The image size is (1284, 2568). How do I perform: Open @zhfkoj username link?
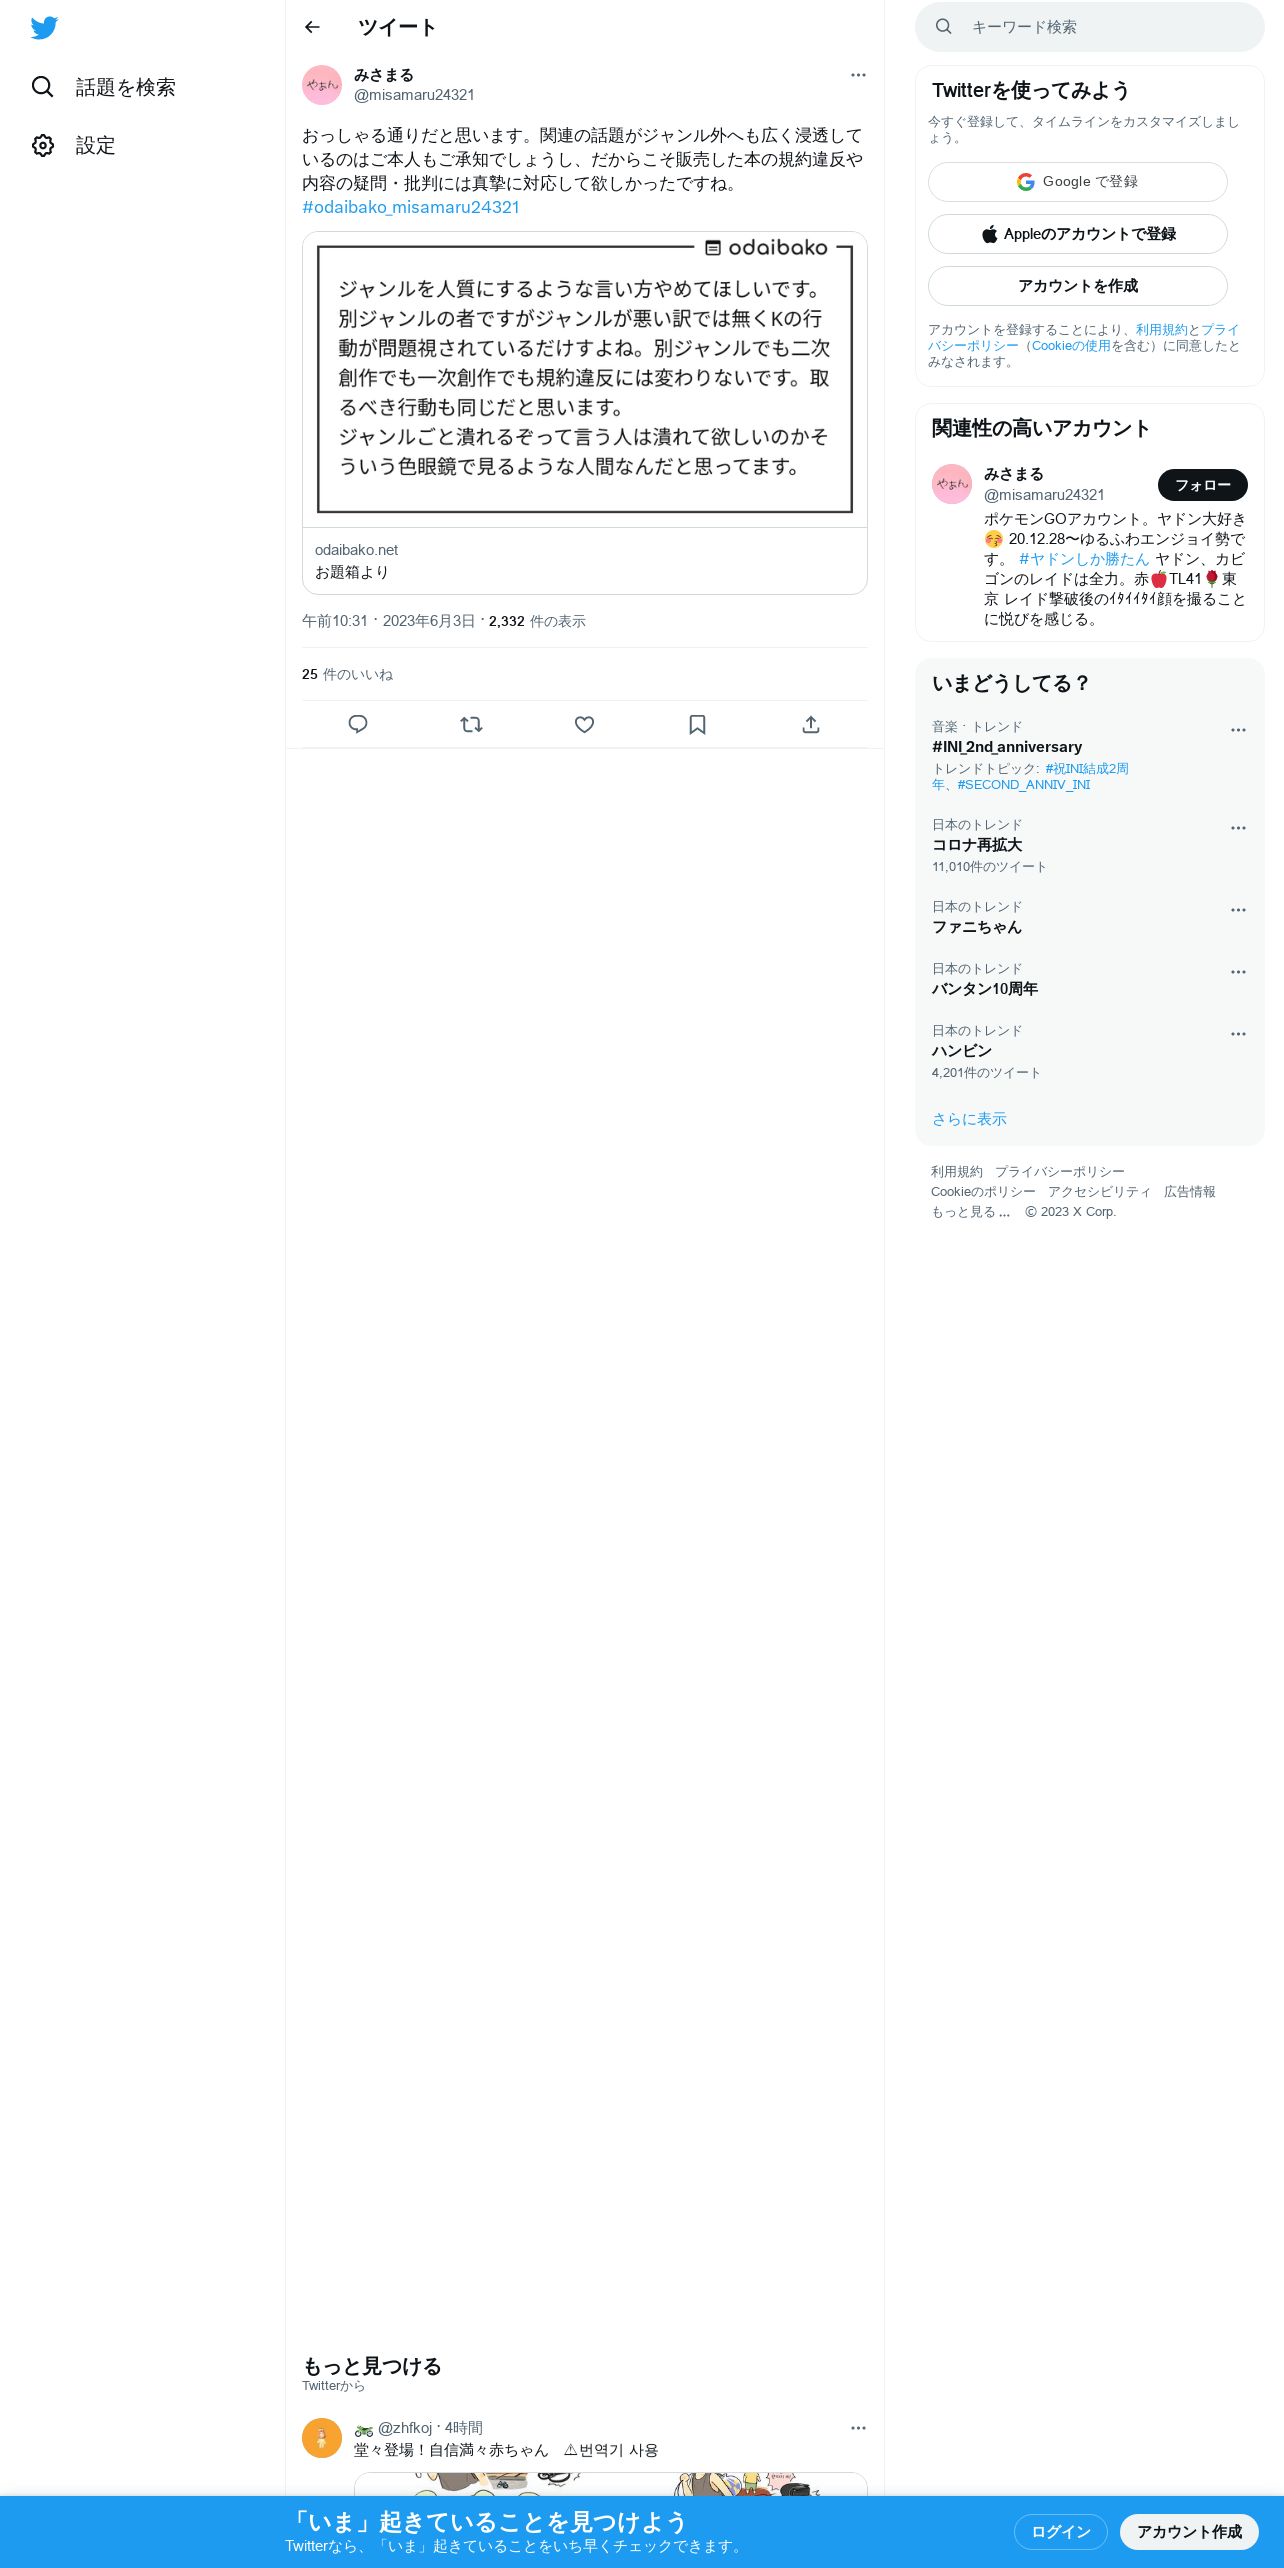coord(405,2428)
